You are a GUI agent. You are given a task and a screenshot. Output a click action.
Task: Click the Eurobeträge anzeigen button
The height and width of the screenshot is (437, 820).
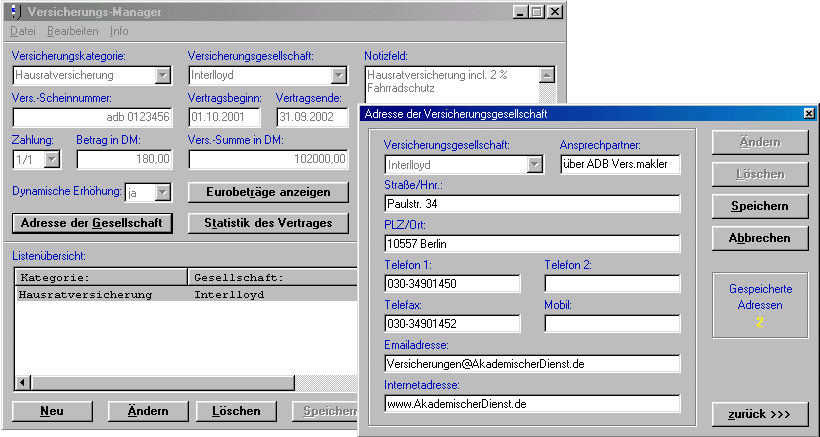point(268,191)
